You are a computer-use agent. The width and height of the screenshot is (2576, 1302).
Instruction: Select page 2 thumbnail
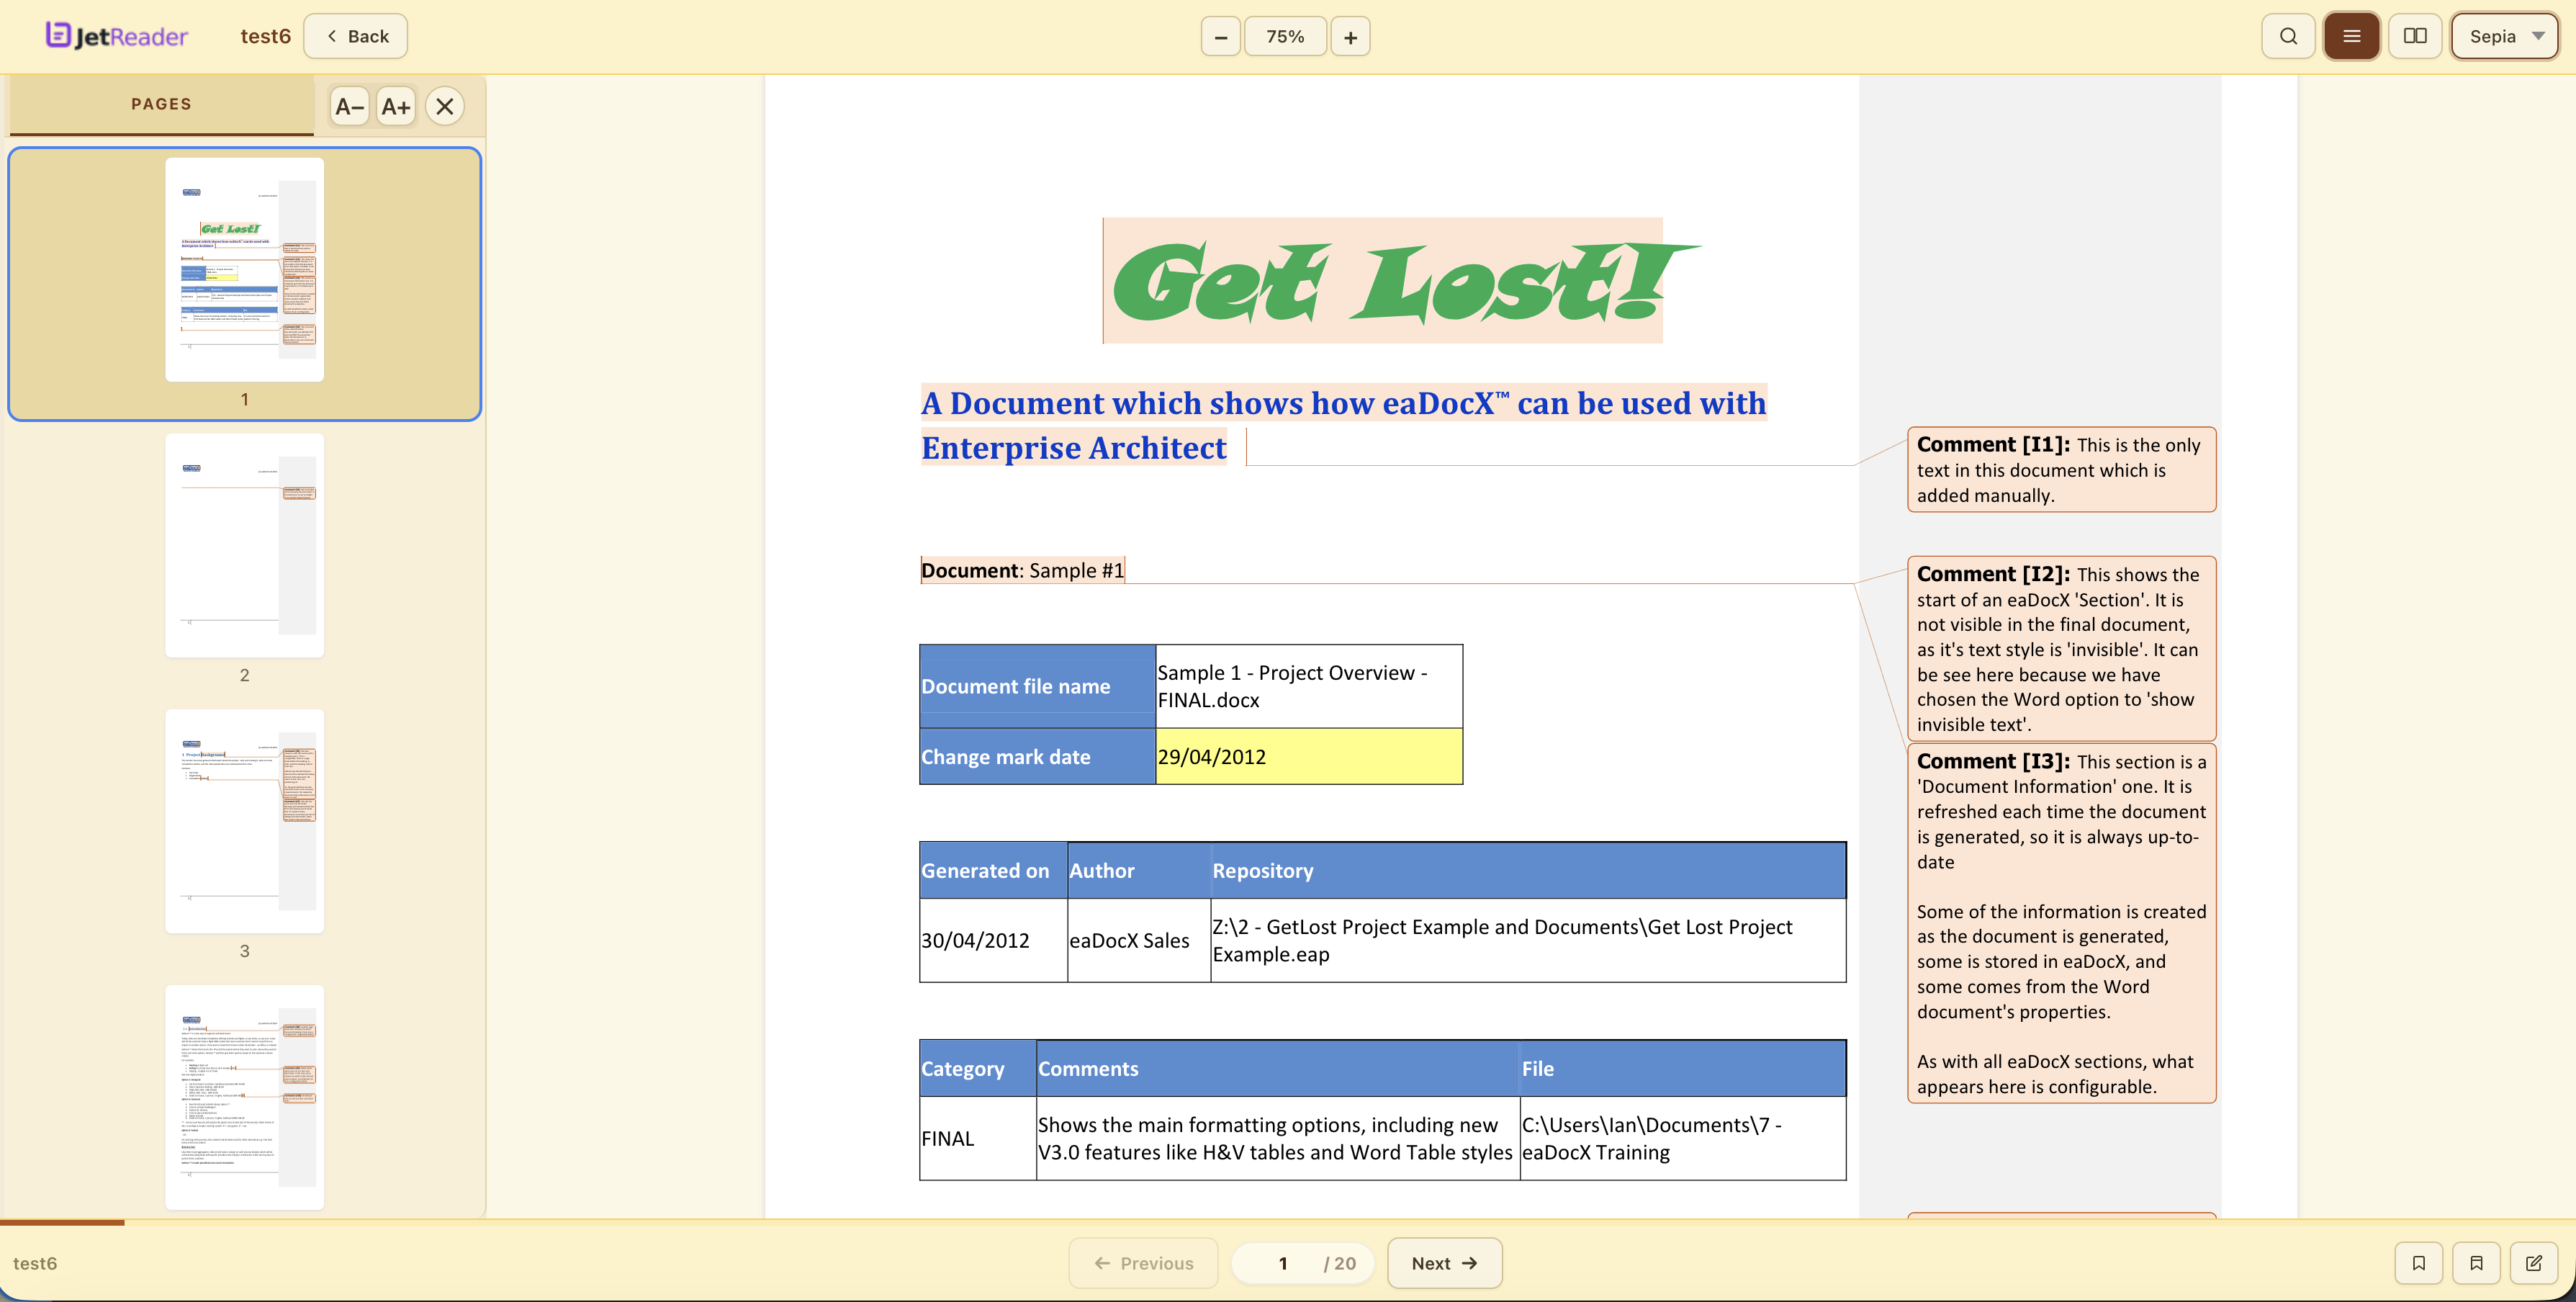click(244, 546)
